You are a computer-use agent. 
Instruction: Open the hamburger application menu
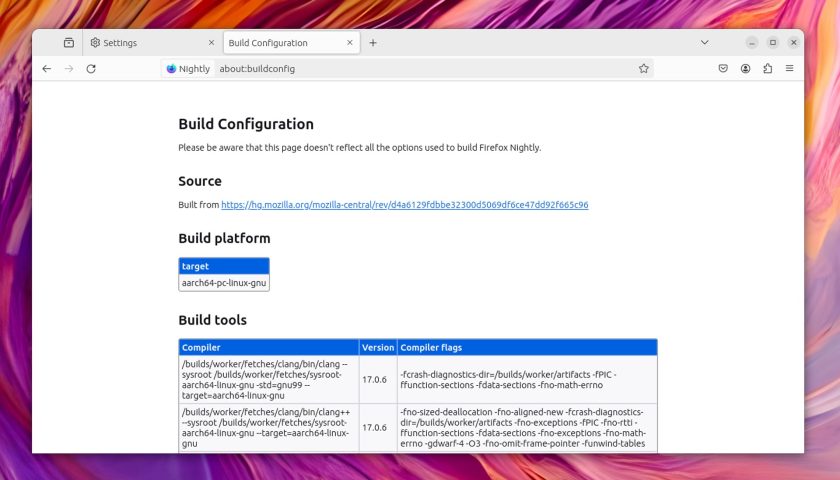coord(790,69)
